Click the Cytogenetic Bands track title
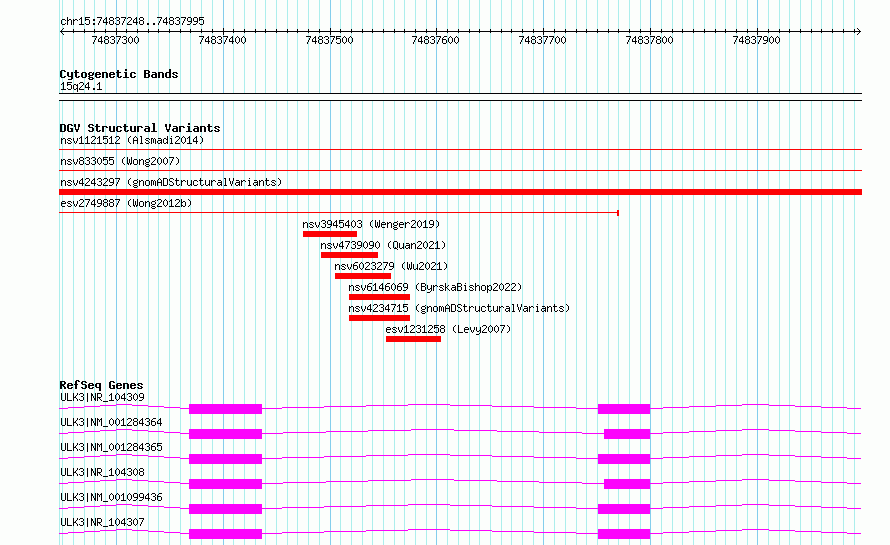The image size is (890, 545). click(119, 74)
